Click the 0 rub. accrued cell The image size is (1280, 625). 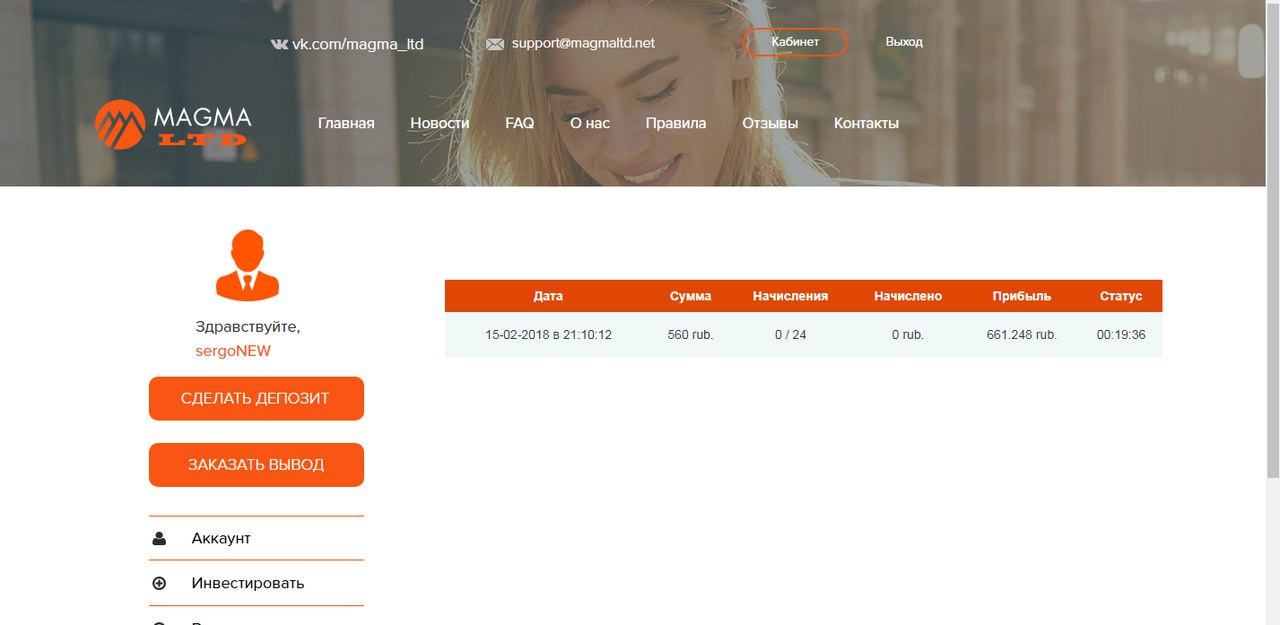[908, 334]
